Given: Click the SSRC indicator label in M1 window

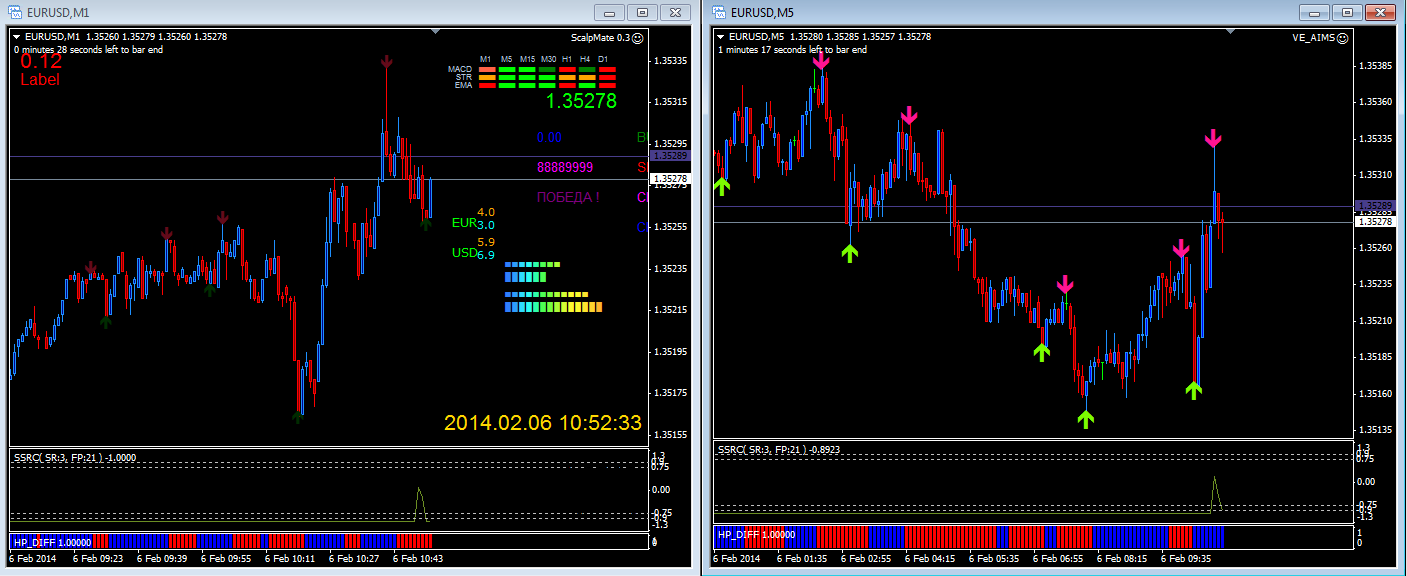Looking at the screenshot, I should 75,457.
